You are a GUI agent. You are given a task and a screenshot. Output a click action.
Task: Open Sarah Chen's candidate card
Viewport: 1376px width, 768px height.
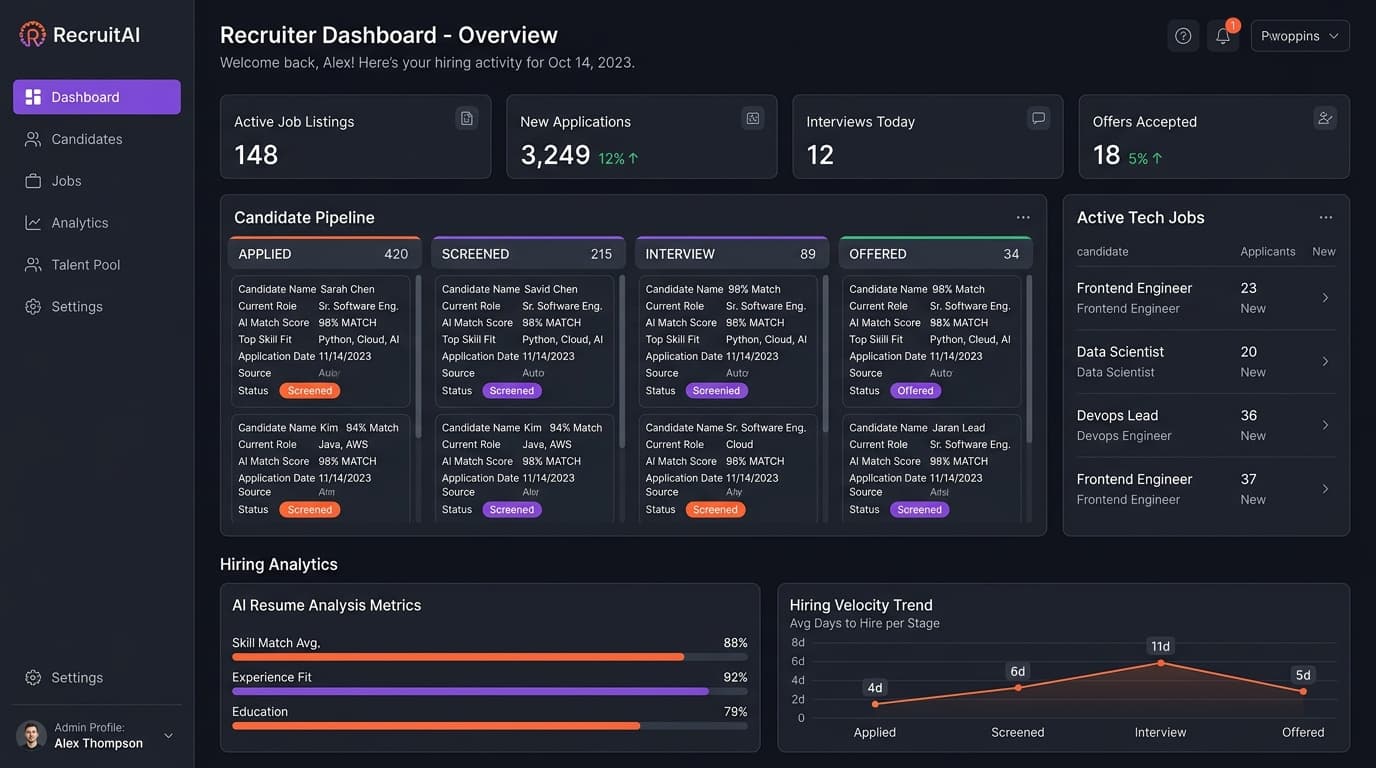coord(321,341)
